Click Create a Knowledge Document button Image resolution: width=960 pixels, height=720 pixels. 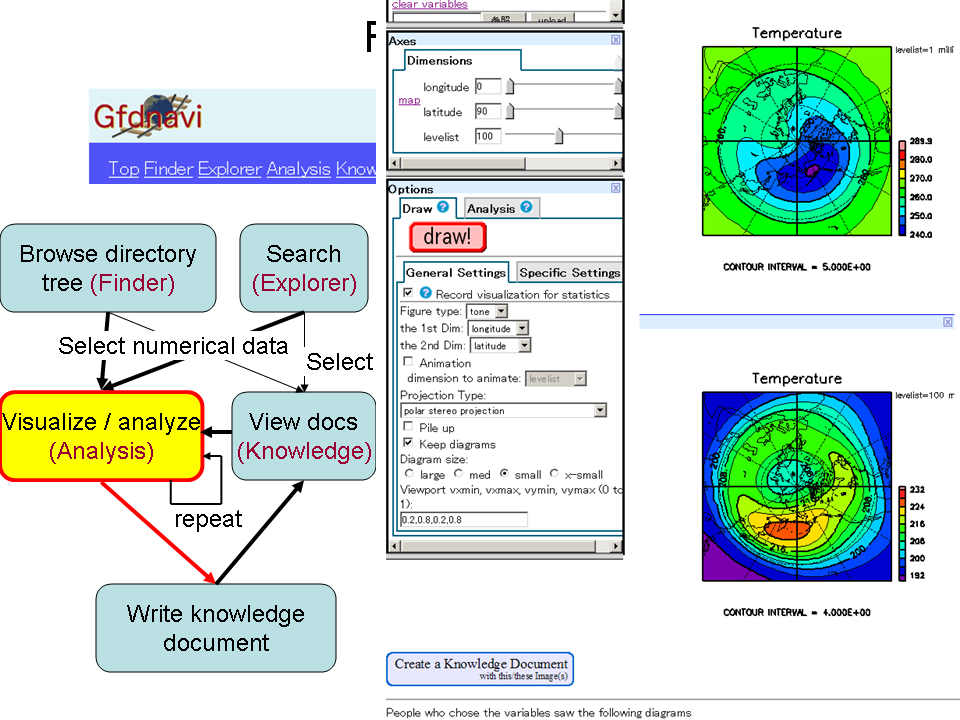[480, 669]
